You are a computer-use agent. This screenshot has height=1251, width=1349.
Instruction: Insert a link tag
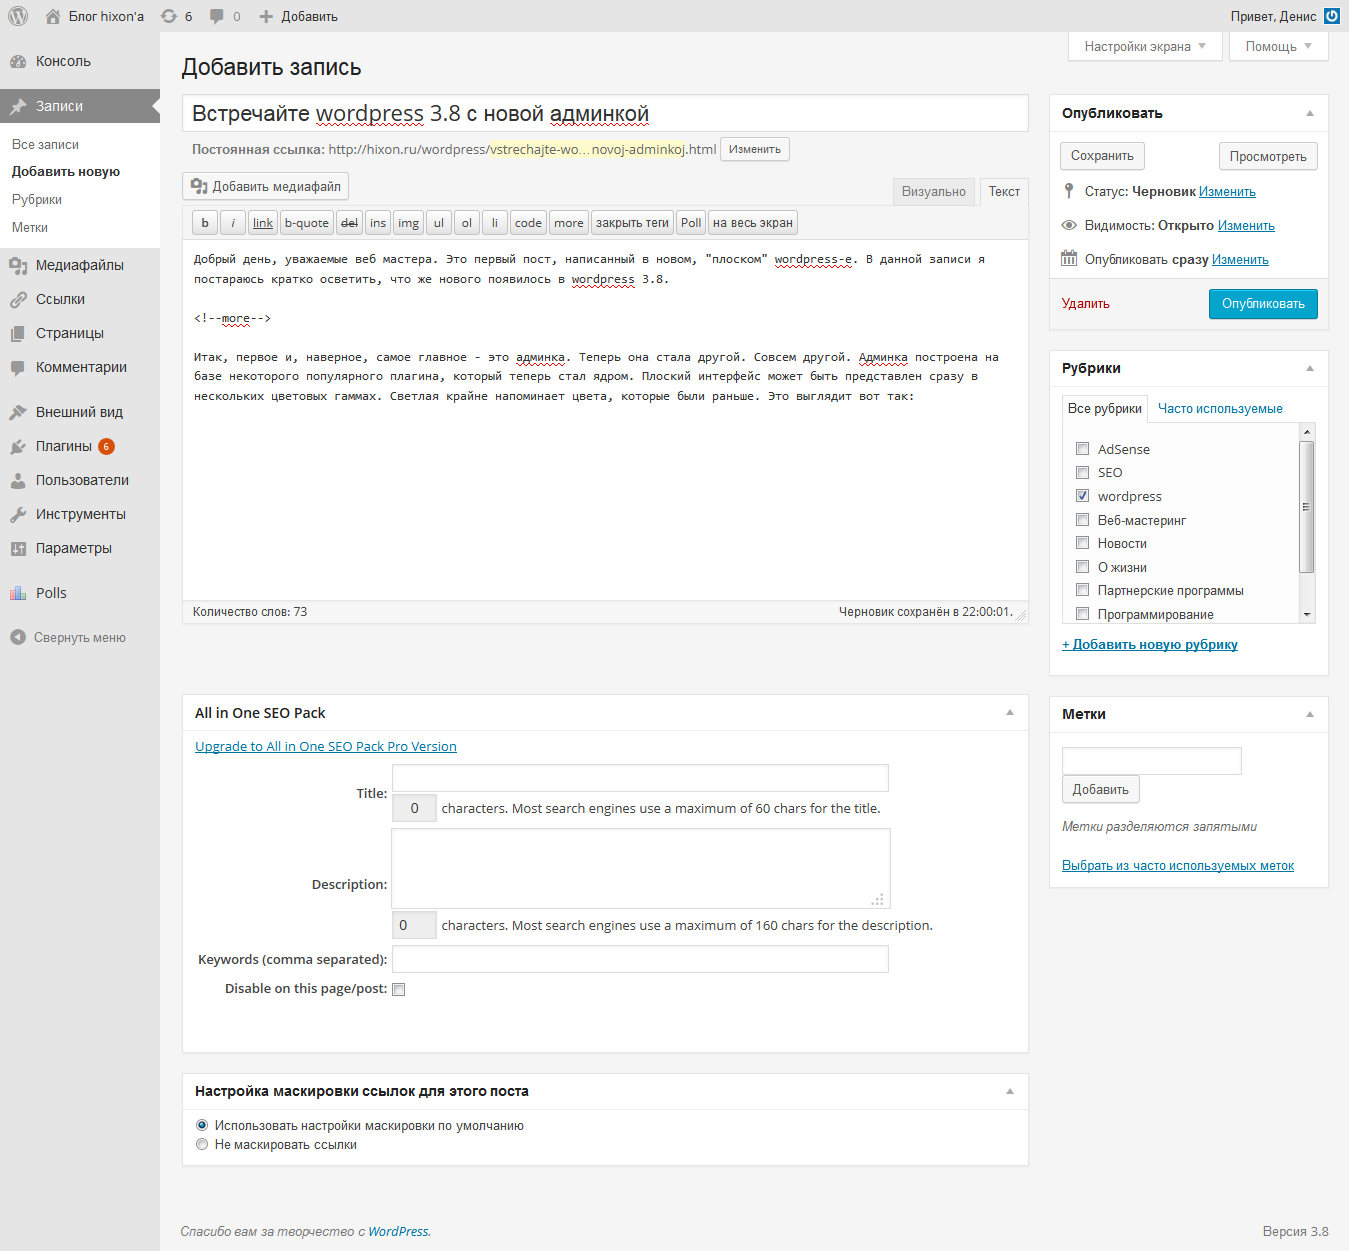click(263, 223)
